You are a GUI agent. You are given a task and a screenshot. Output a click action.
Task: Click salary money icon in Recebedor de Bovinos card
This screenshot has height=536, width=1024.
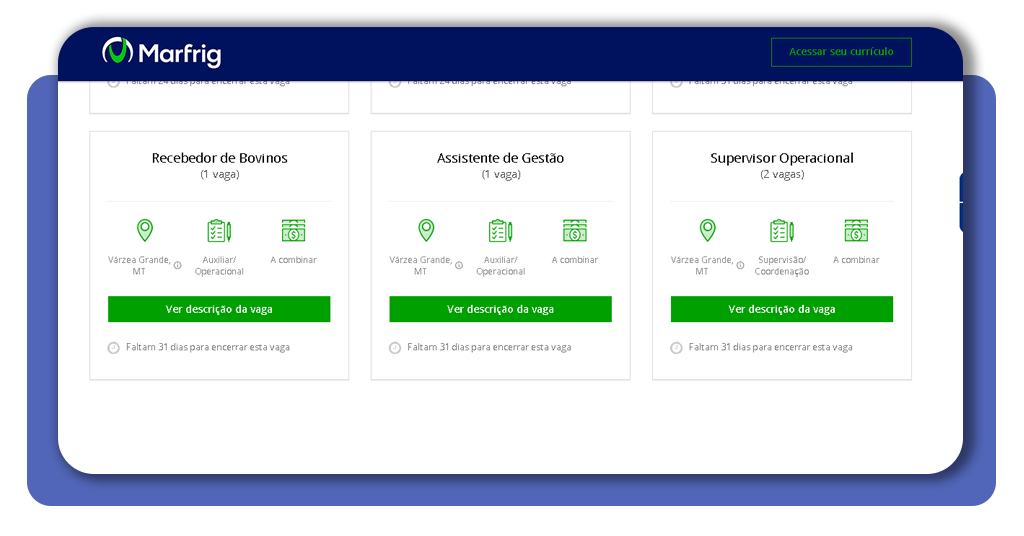click(293, 231)
